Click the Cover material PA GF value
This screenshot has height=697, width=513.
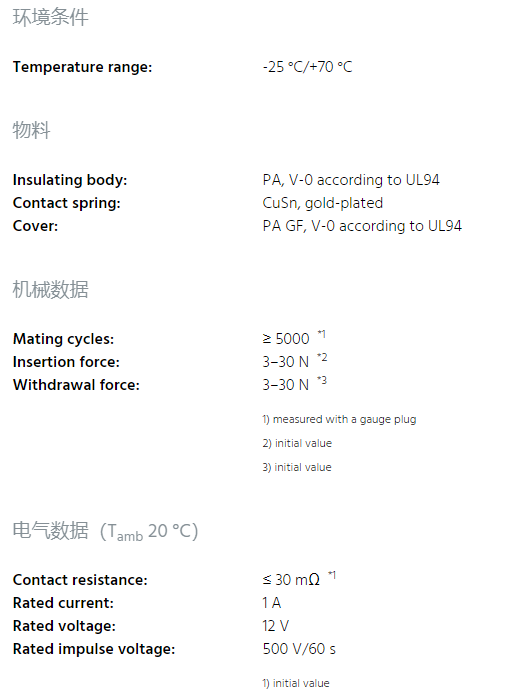click(x=362, y=226)
